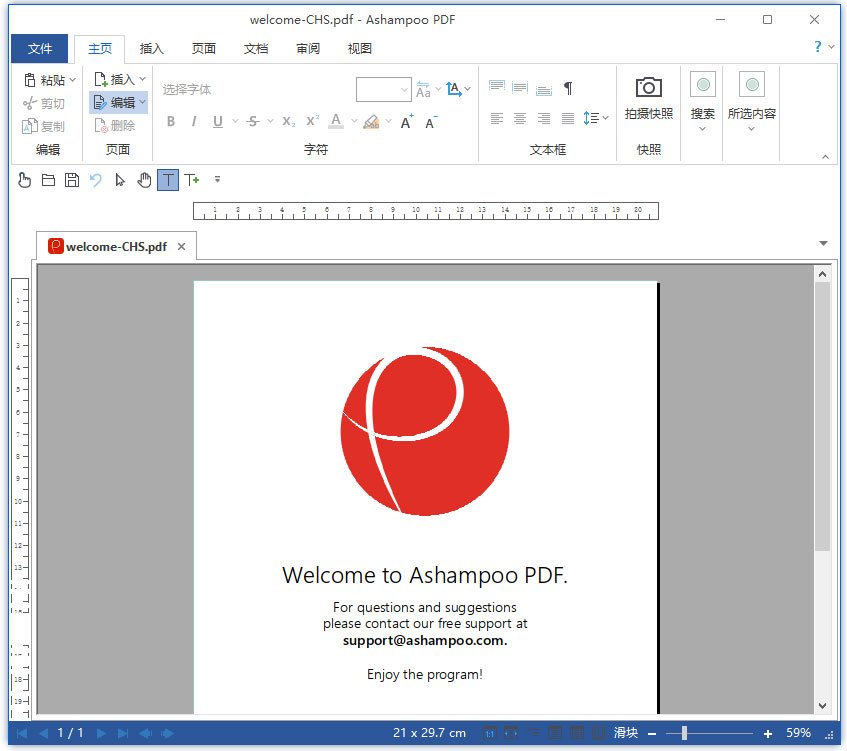
Task: Switch to the 主页 tab
Action: (100, 49)
